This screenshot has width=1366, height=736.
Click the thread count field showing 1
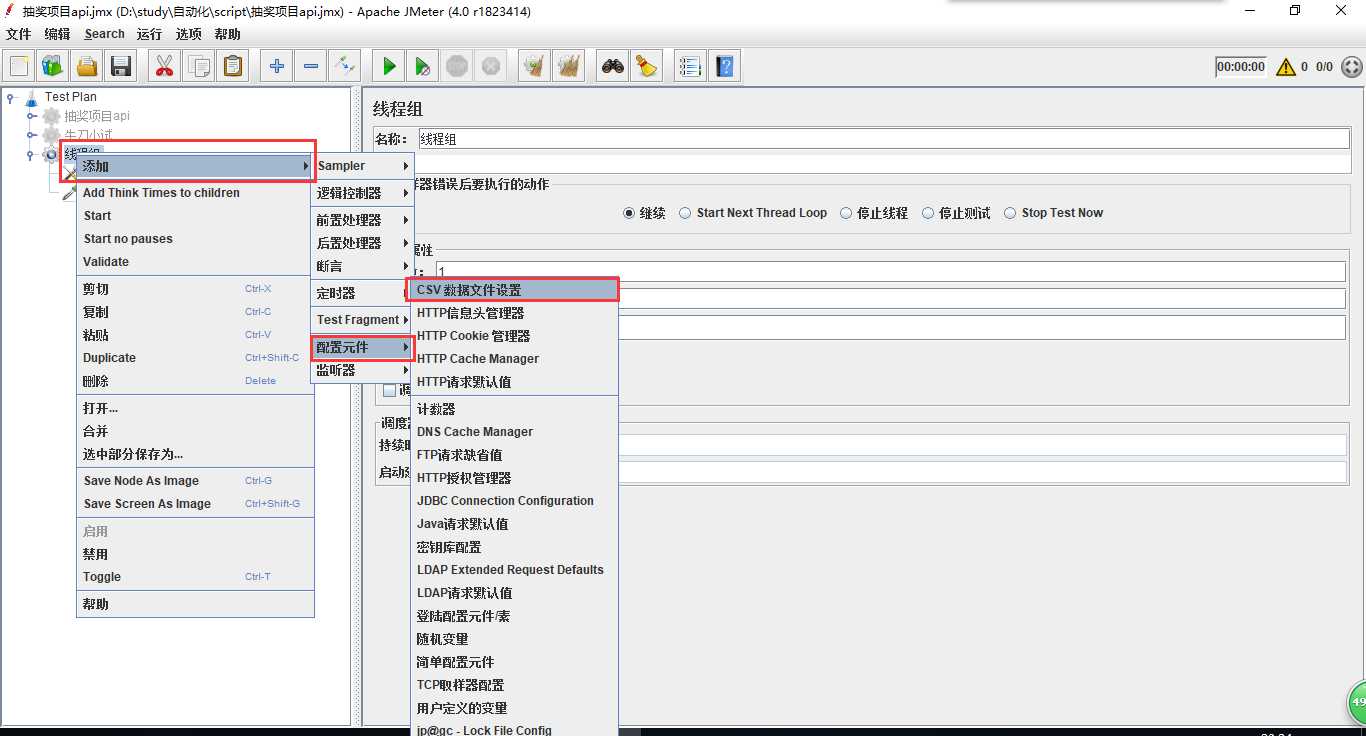[x=890, y=272]
